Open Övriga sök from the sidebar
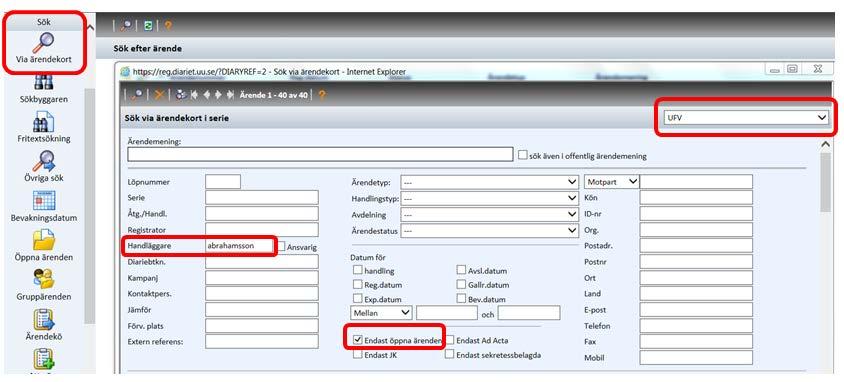The image size is (844, 382). click(x=43, y=167)
